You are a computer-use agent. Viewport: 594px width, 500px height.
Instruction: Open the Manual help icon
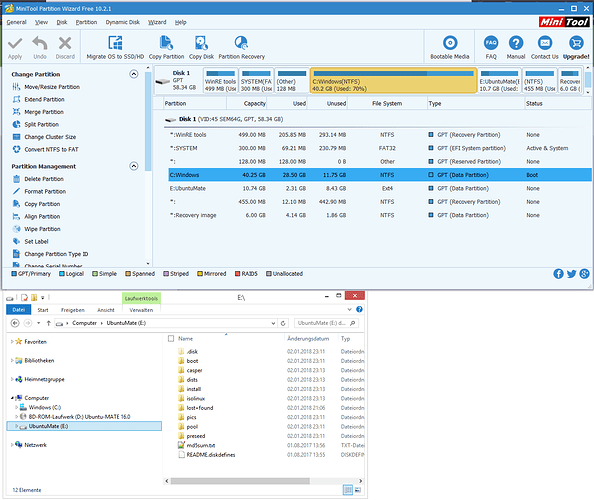point(516,43)
